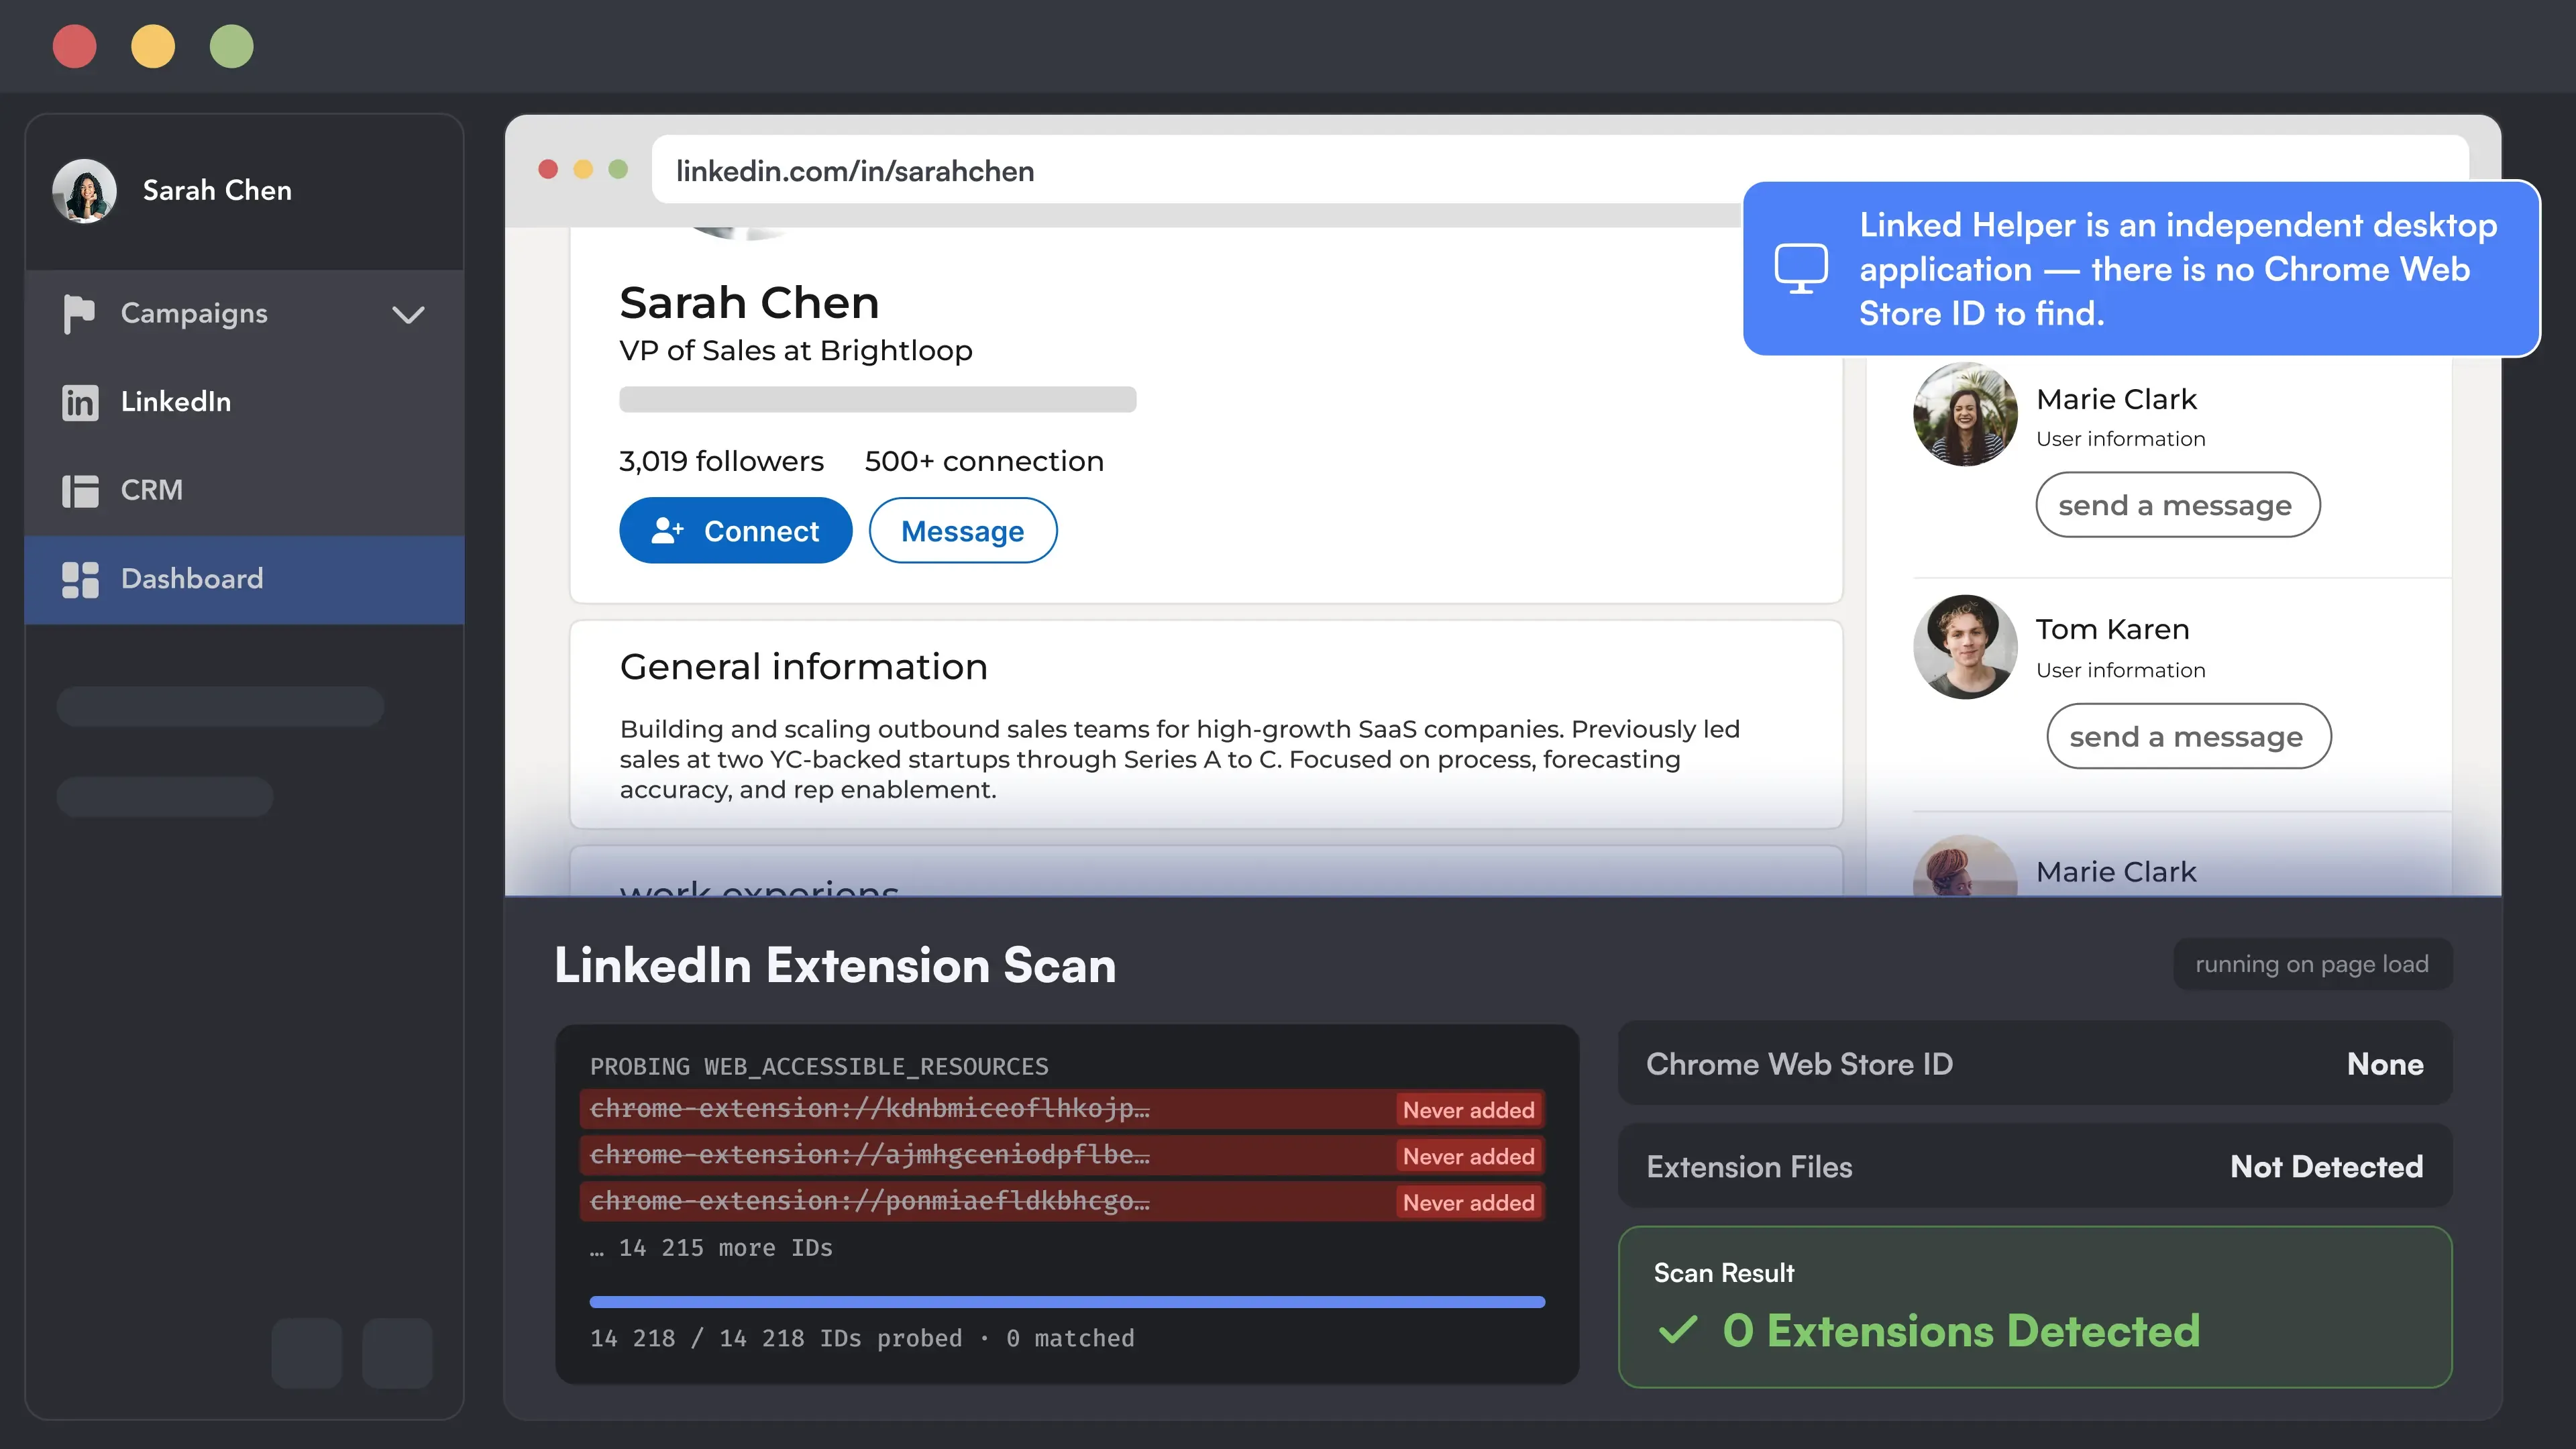This screenshot has width=2576, height=1449.
Task: Click the outer window red close button
Action: (74, 46)
